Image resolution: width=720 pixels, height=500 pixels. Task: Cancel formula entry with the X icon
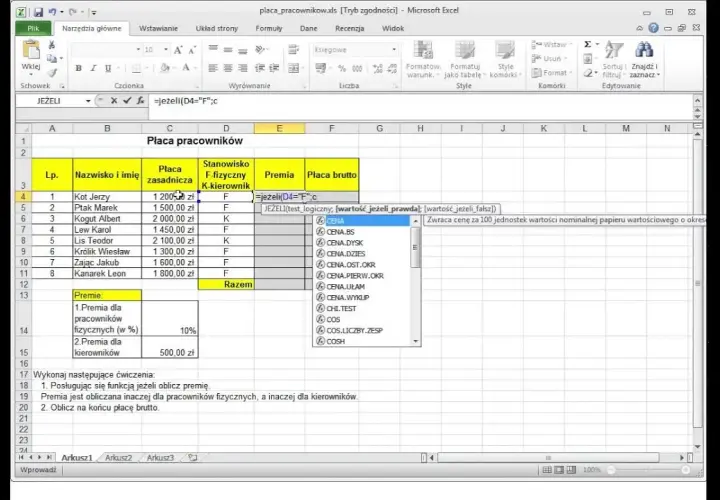click(114, 101)
